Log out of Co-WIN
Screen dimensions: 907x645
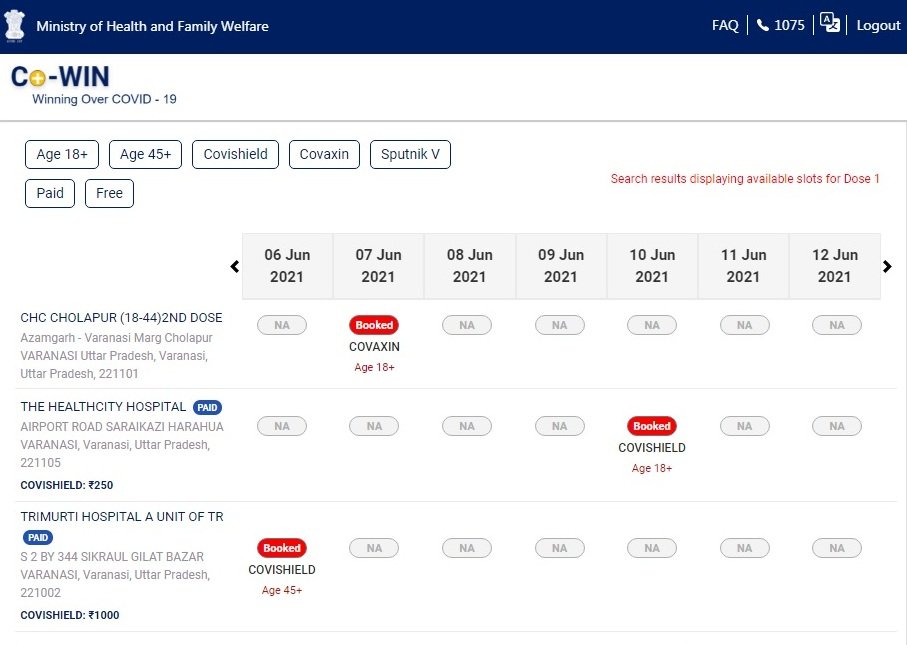tap(878, 25)
